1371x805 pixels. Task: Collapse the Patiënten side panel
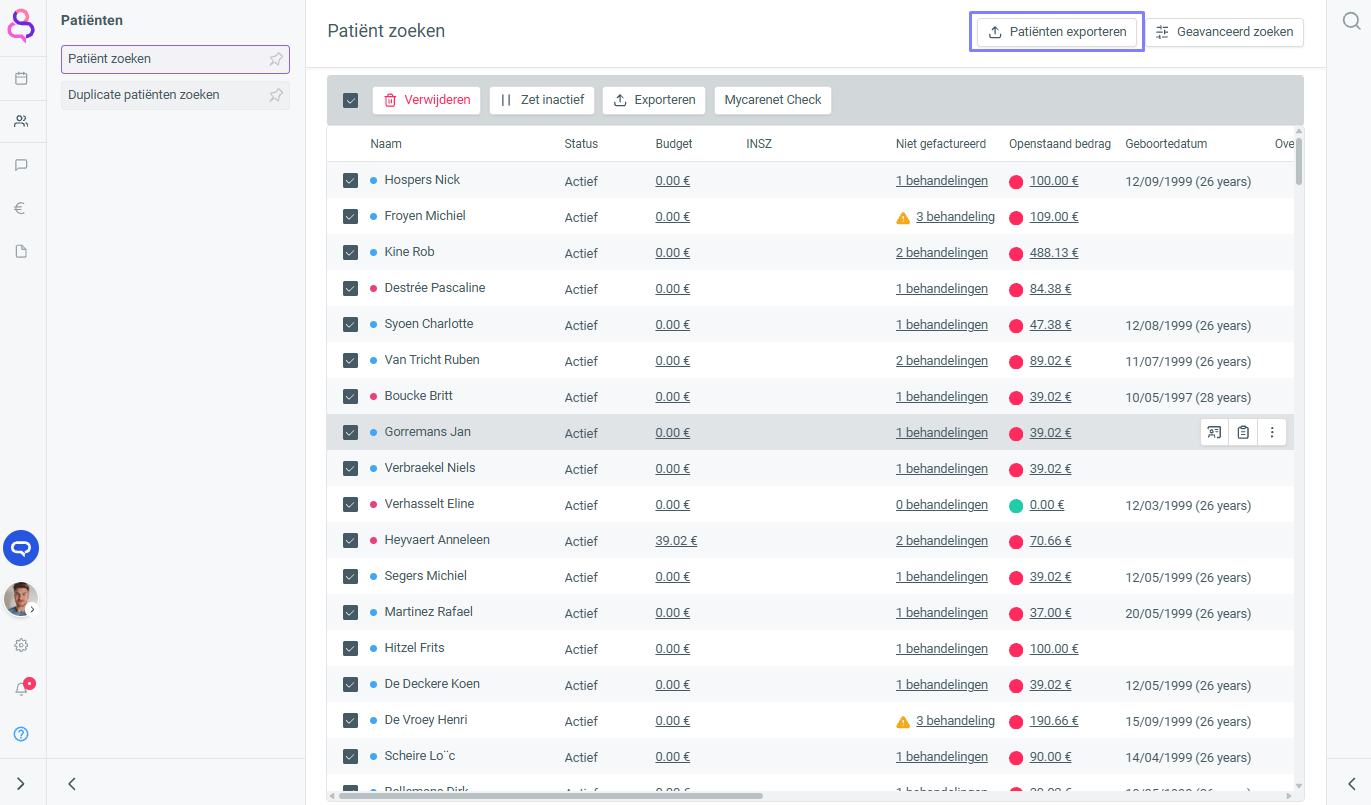click(x=72, y=784)
